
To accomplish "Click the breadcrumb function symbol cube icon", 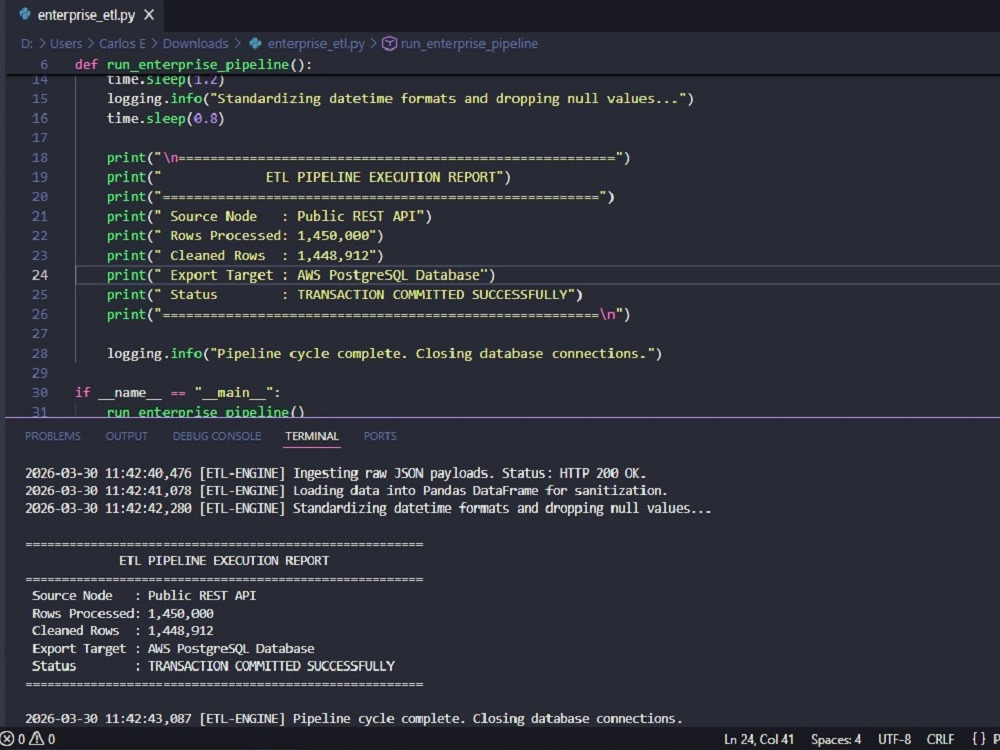I will [389, 43].
